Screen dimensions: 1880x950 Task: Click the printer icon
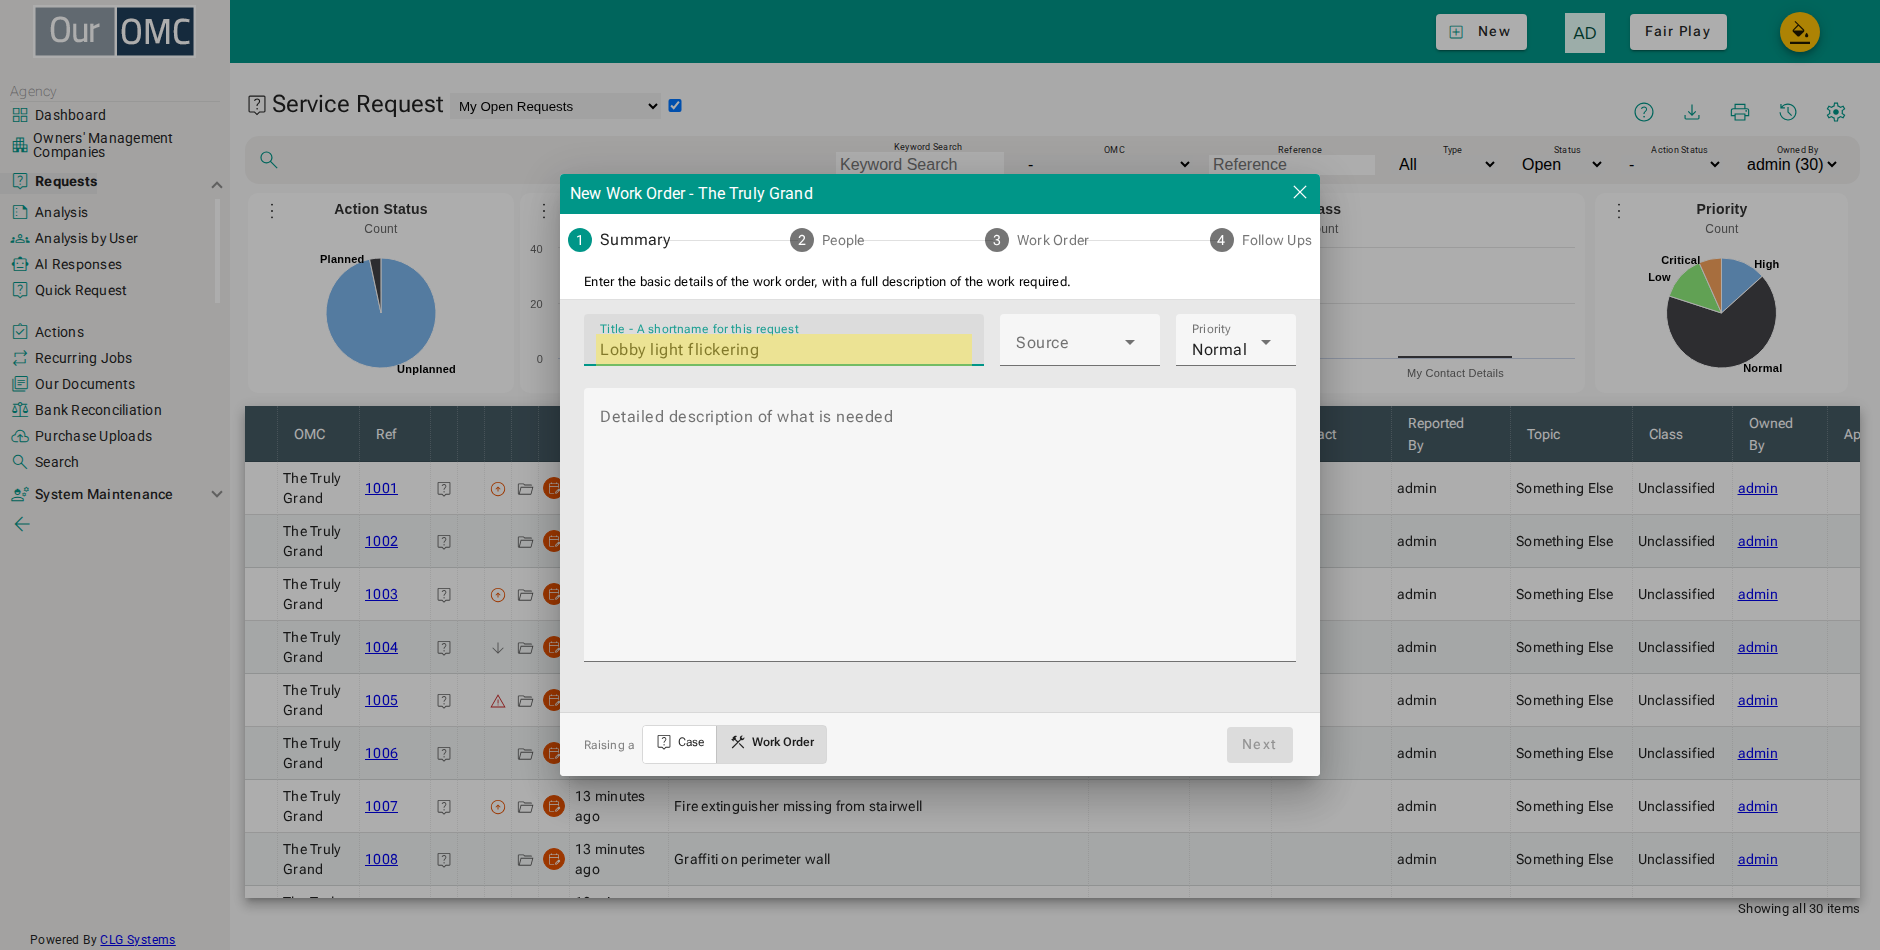(x=1740, y=112)
